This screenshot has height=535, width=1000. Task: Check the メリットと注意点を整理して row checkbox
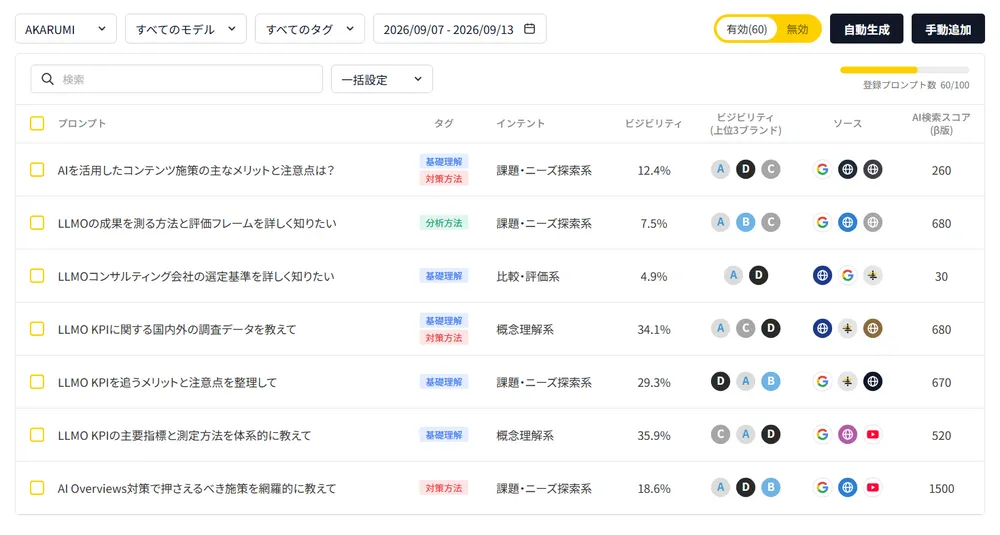tap(37, 381)
